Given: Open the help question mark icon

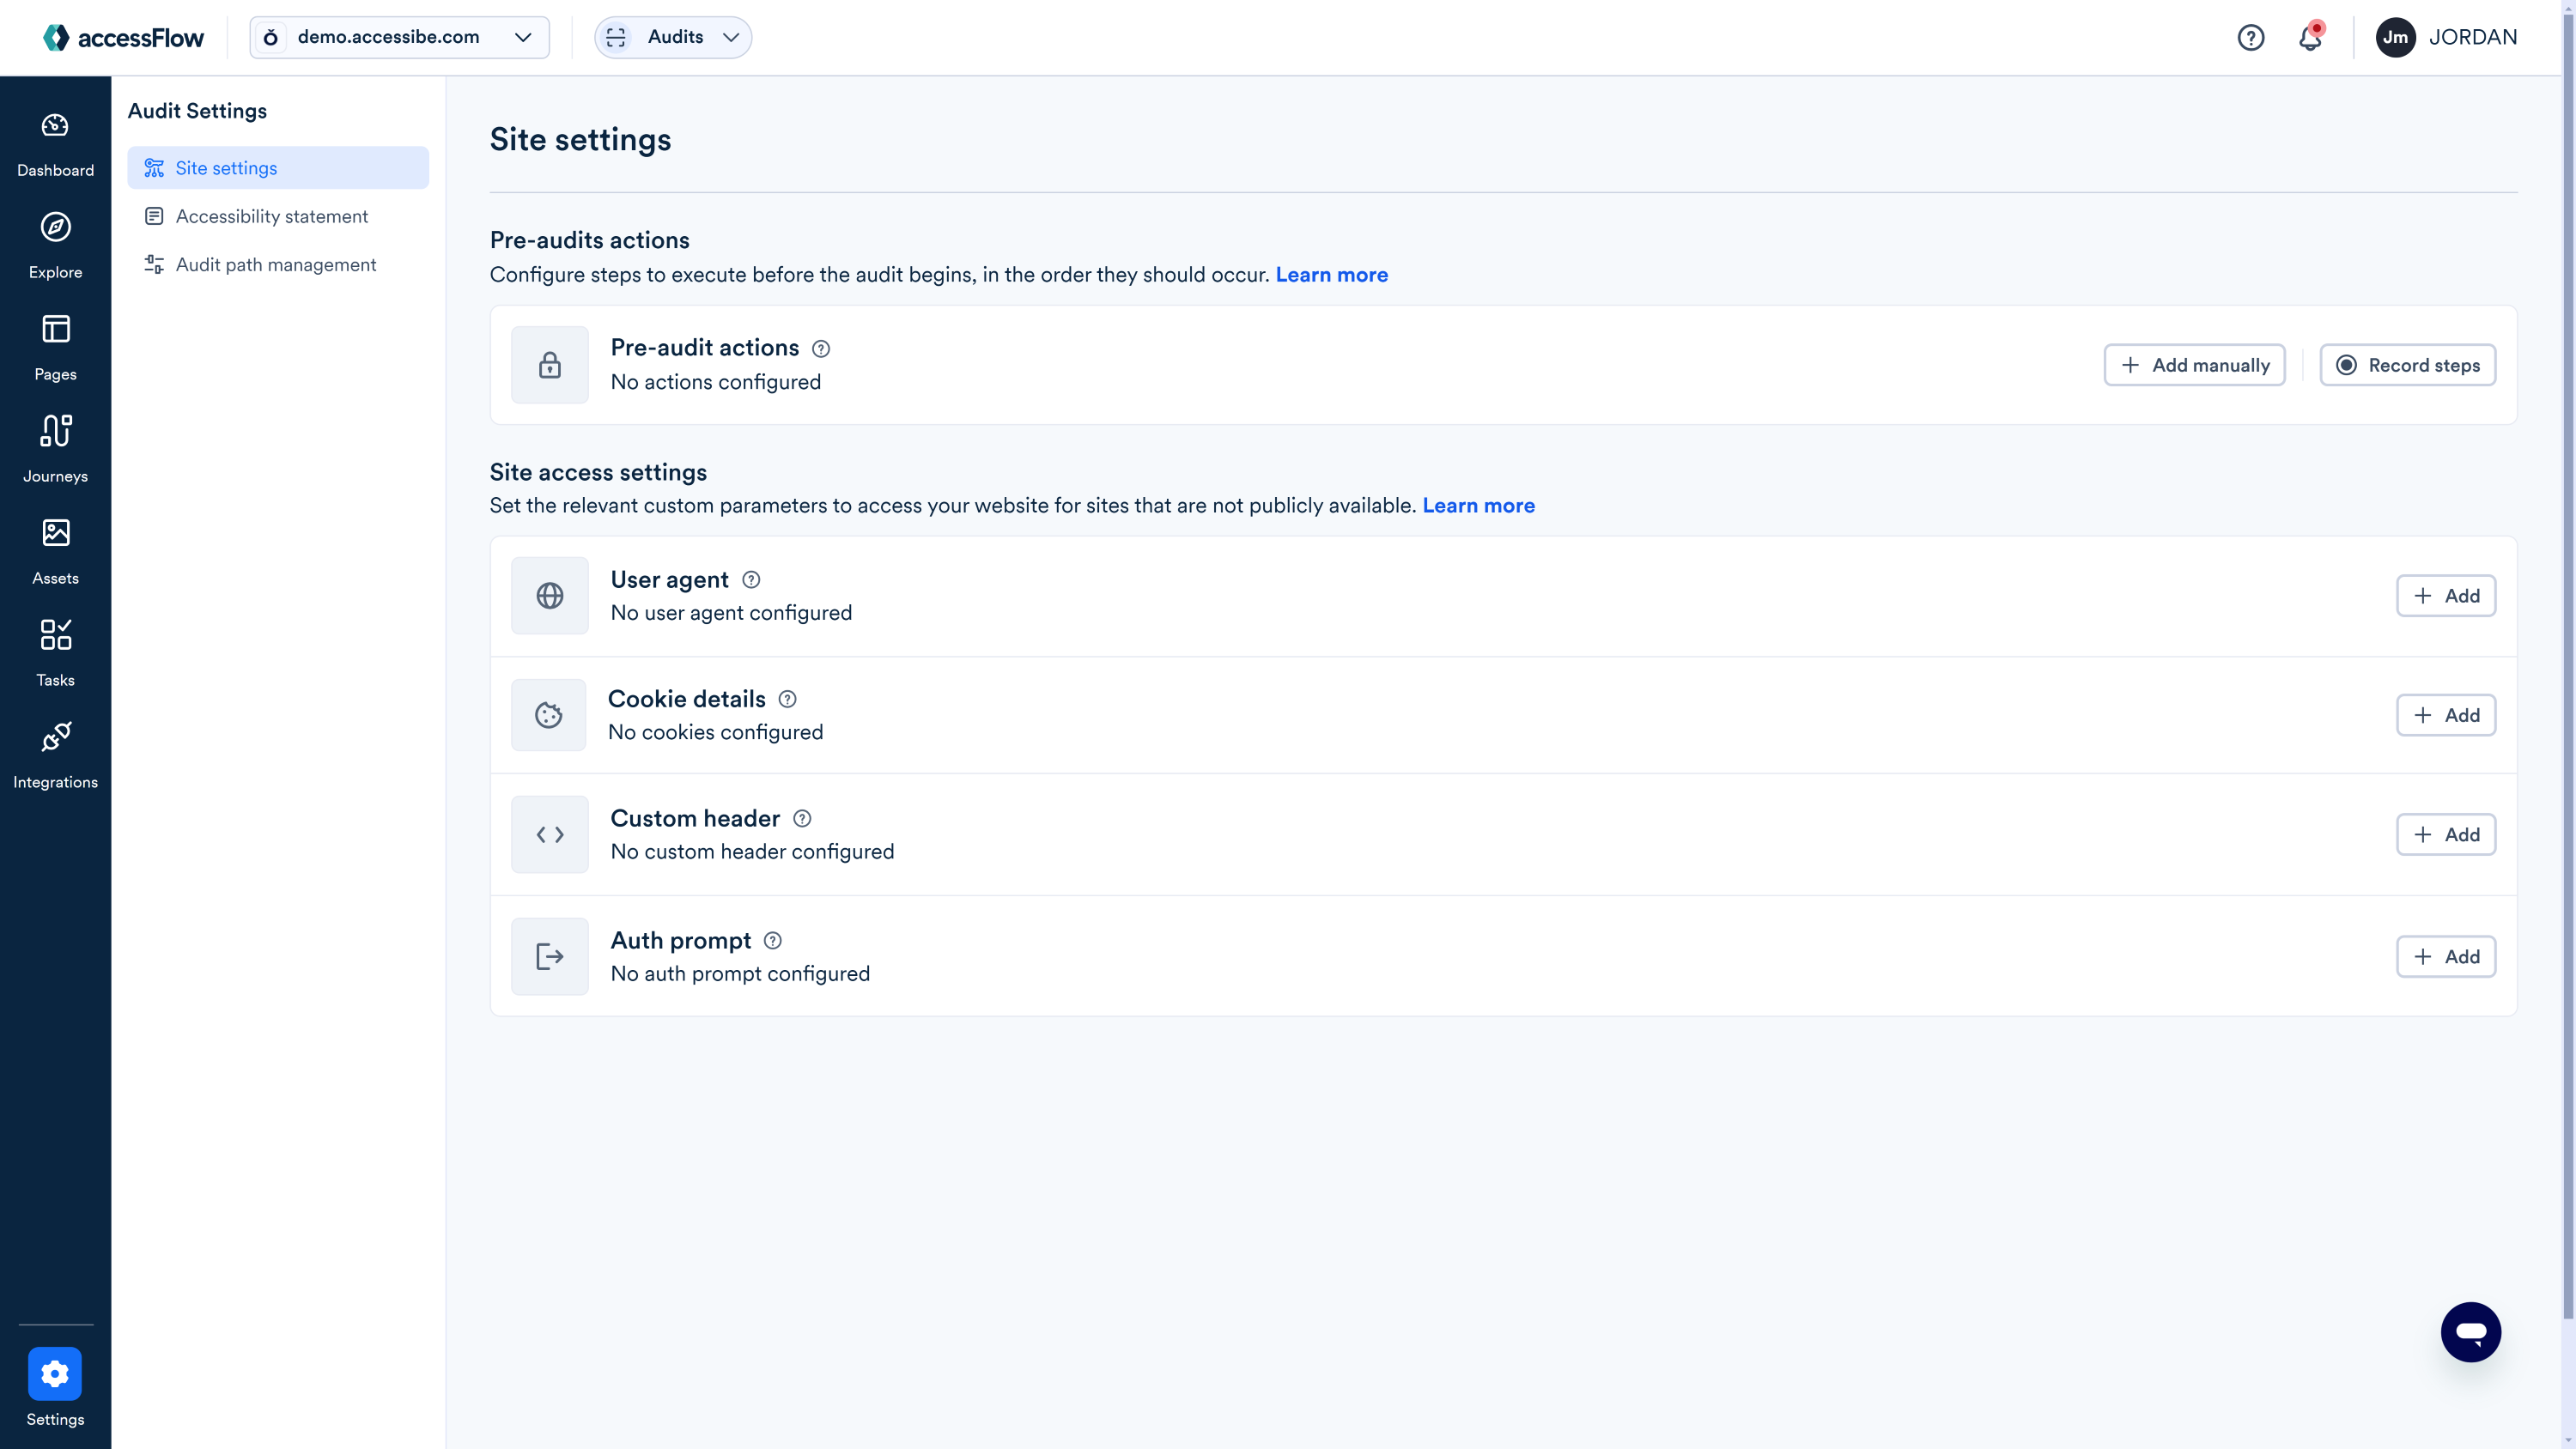Looking at the screenshot, I should click(2250, 37).
